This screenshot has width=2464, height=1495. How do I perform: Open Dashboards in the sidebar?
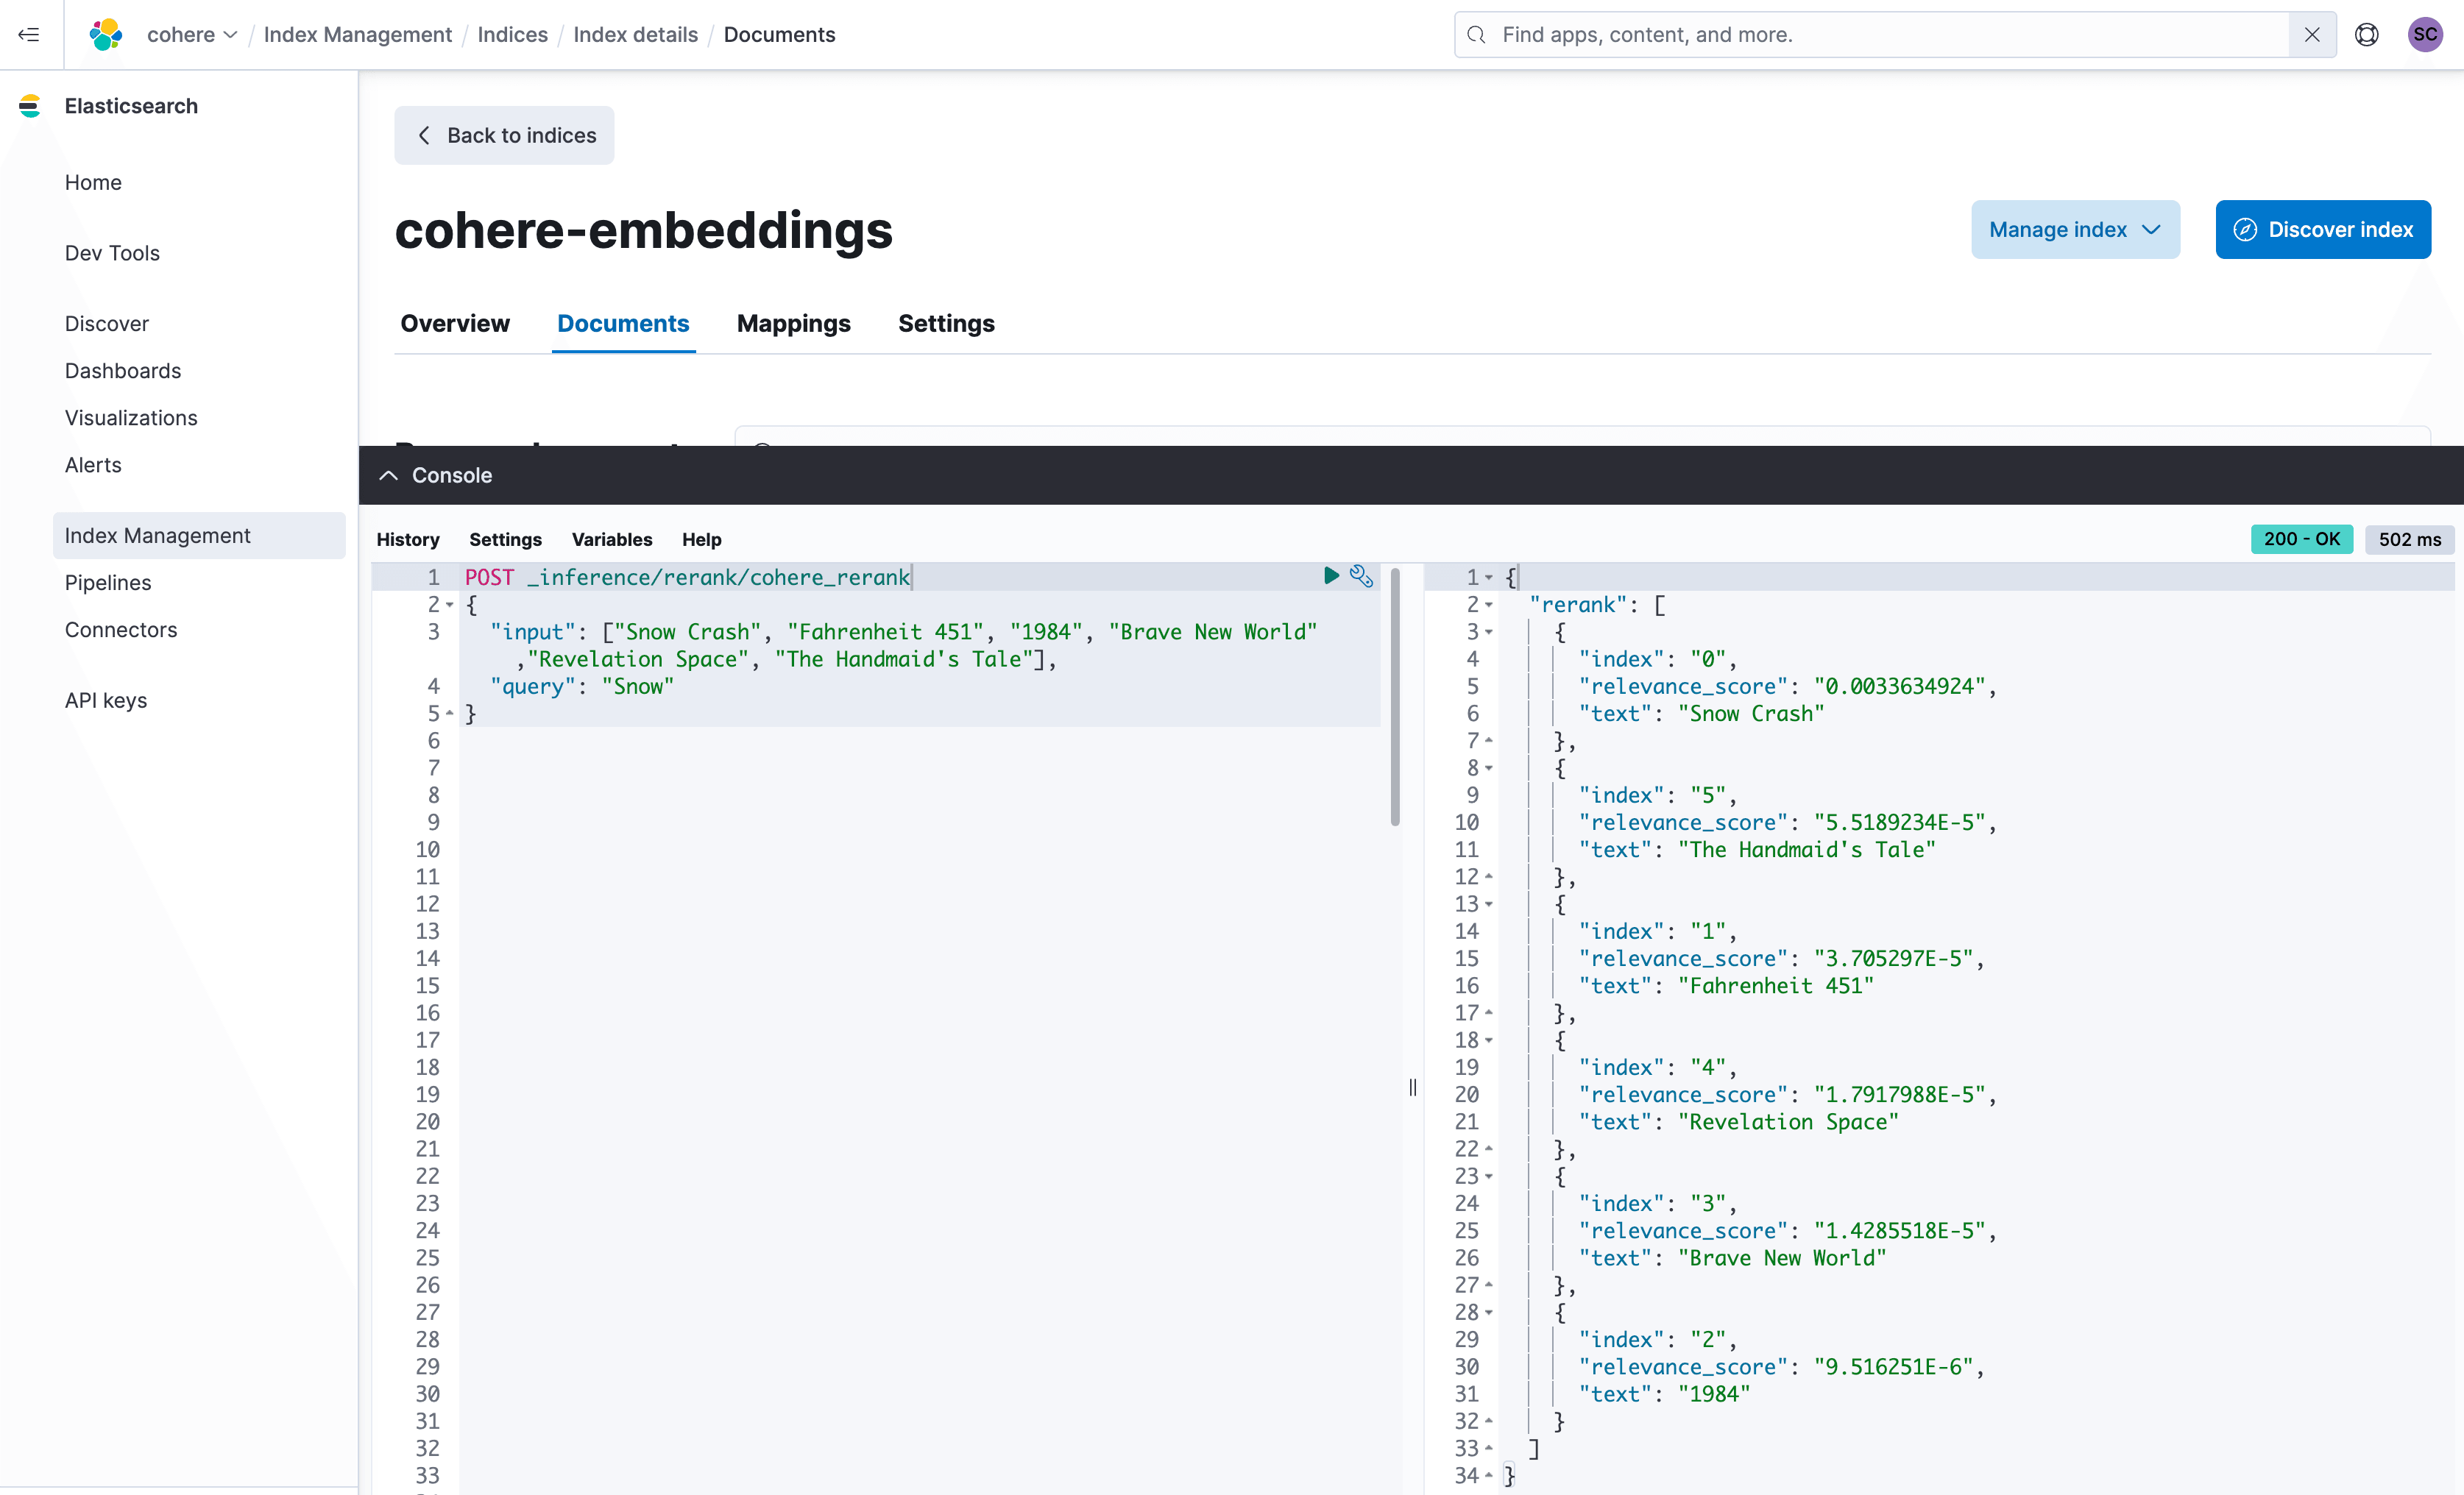click(x=123, y=371)
